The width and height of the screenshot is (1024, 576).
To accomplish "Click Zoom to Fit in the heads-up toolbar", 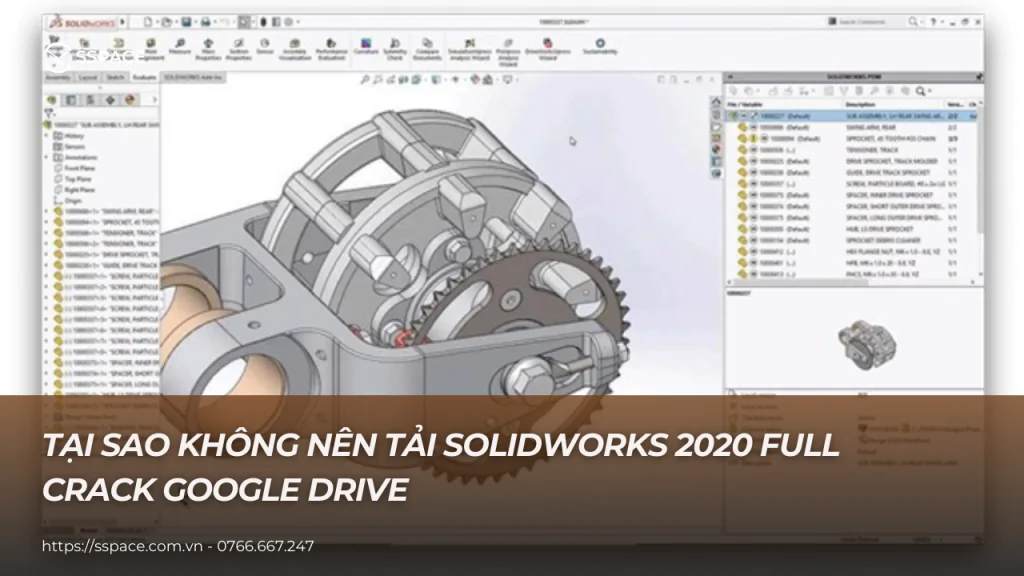I will point(365,80).
